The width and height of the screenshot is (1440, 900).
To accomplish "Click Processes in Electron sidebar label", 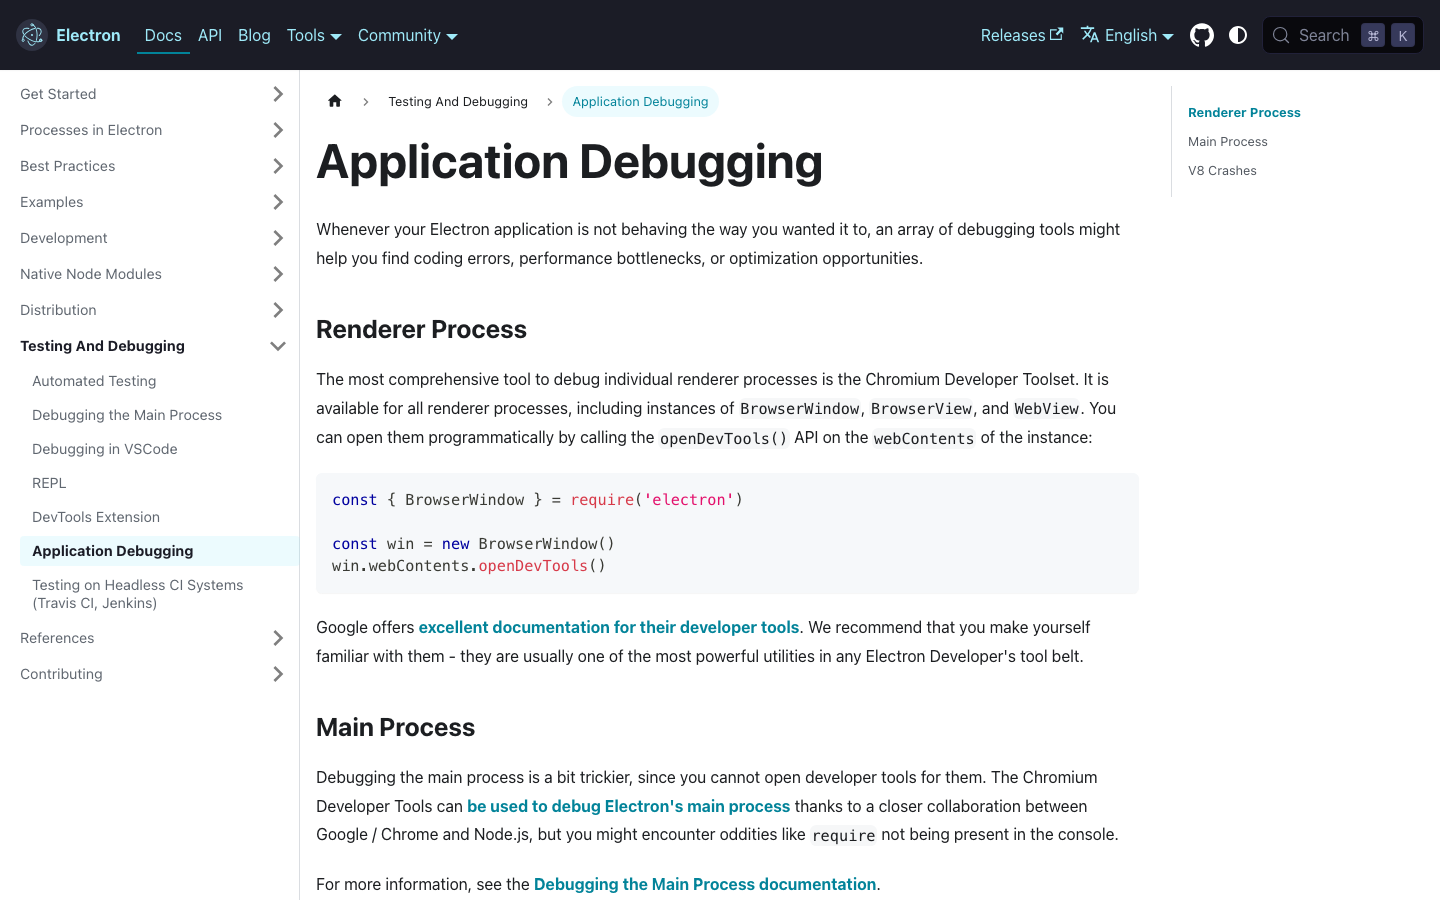I will point(91,130).
